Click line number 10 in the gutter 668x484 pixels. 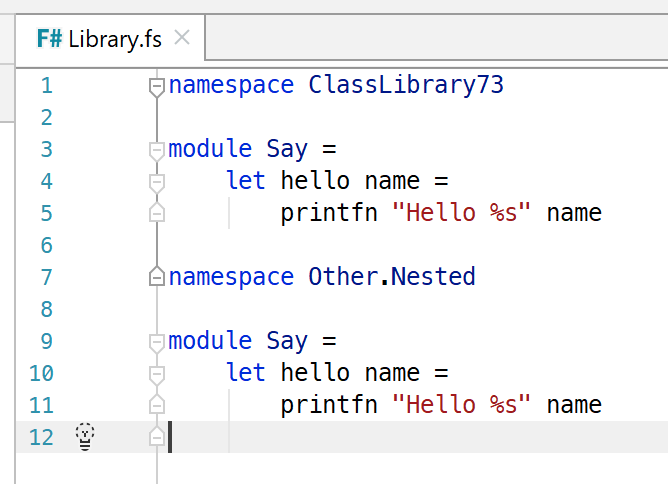click(41, 373)
